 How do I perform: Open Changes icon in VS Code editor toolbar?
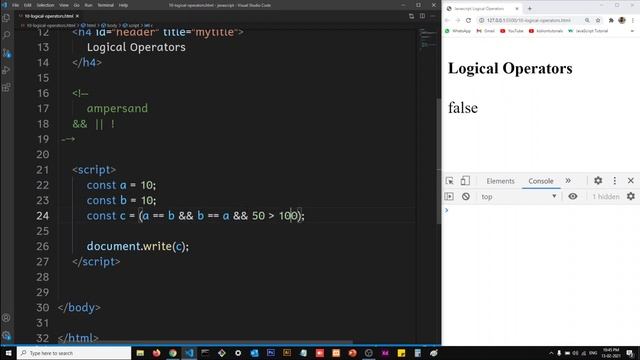pos(411,16)
